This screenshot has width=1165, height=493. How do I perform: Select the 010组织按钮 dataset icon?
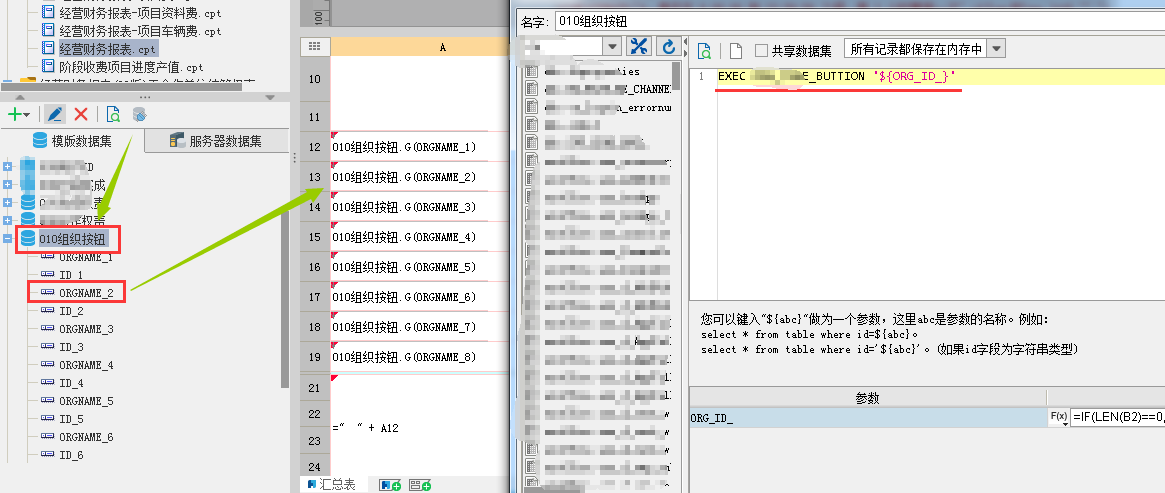(28, 238)
